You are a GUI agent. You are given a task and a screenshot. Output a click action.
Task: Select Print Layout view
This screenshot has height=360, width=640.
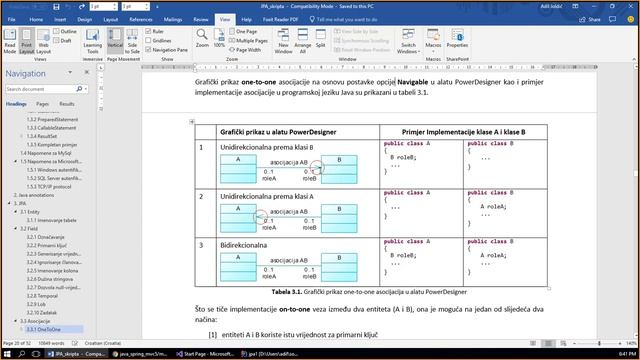tap(27, 41)
